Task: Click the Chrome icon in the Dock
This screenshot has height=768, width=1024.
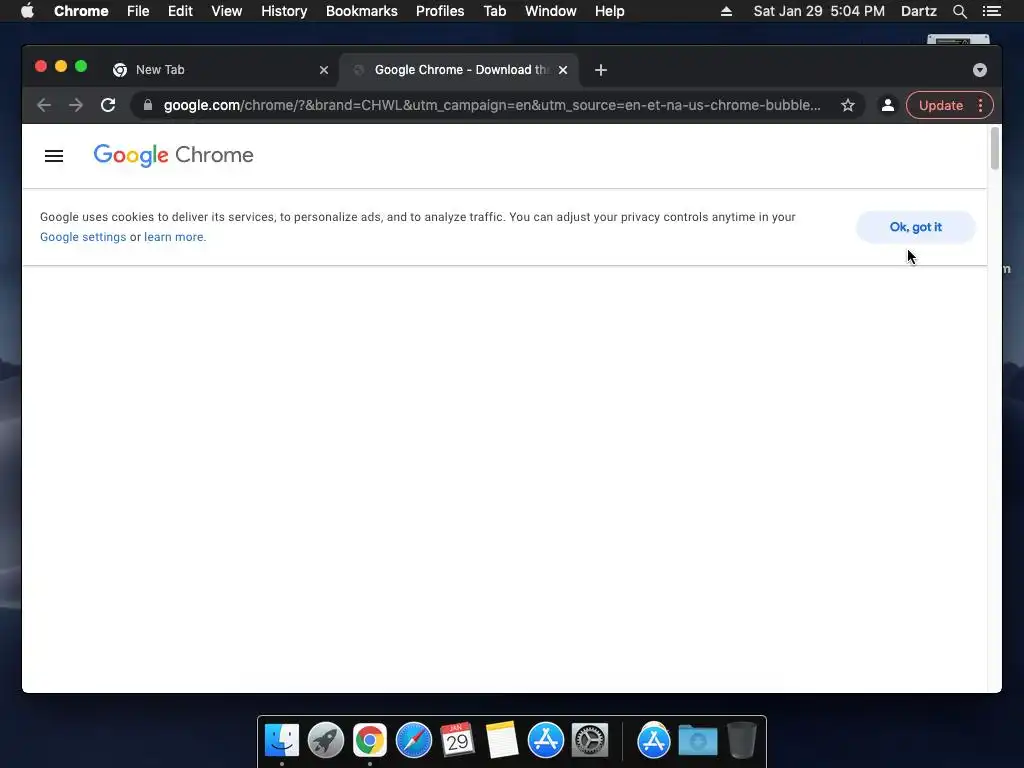Action: pos(370,740)
